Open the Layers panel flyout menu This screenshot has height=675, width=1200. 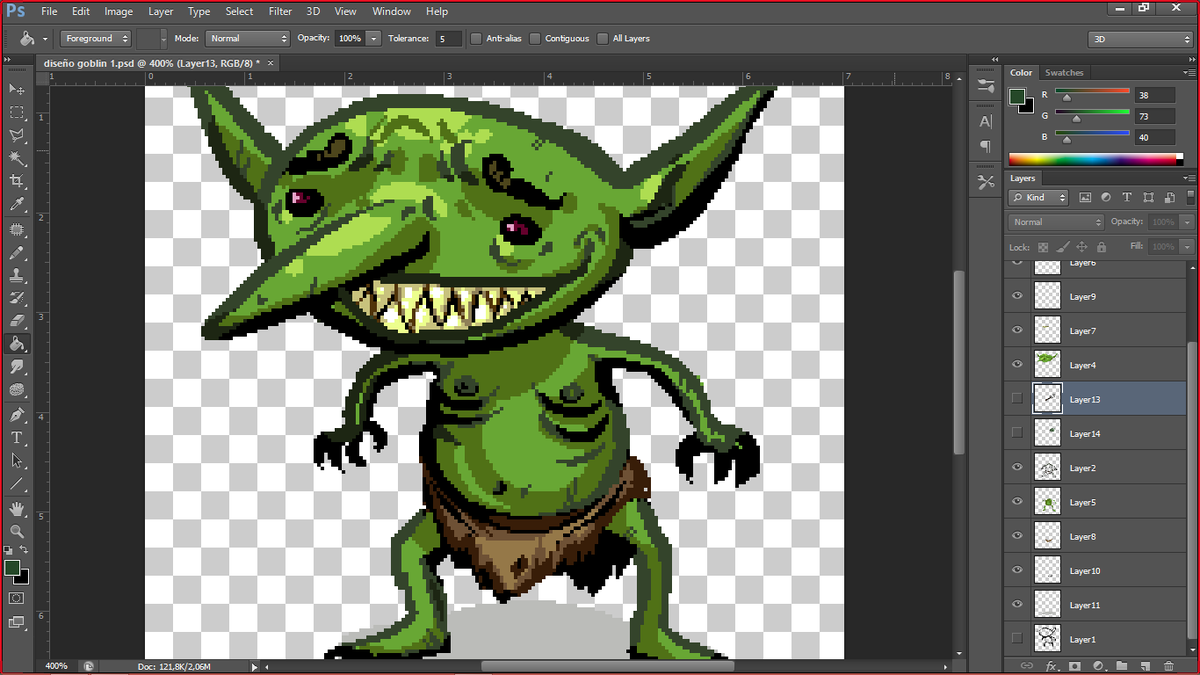tap(1189, 179)
